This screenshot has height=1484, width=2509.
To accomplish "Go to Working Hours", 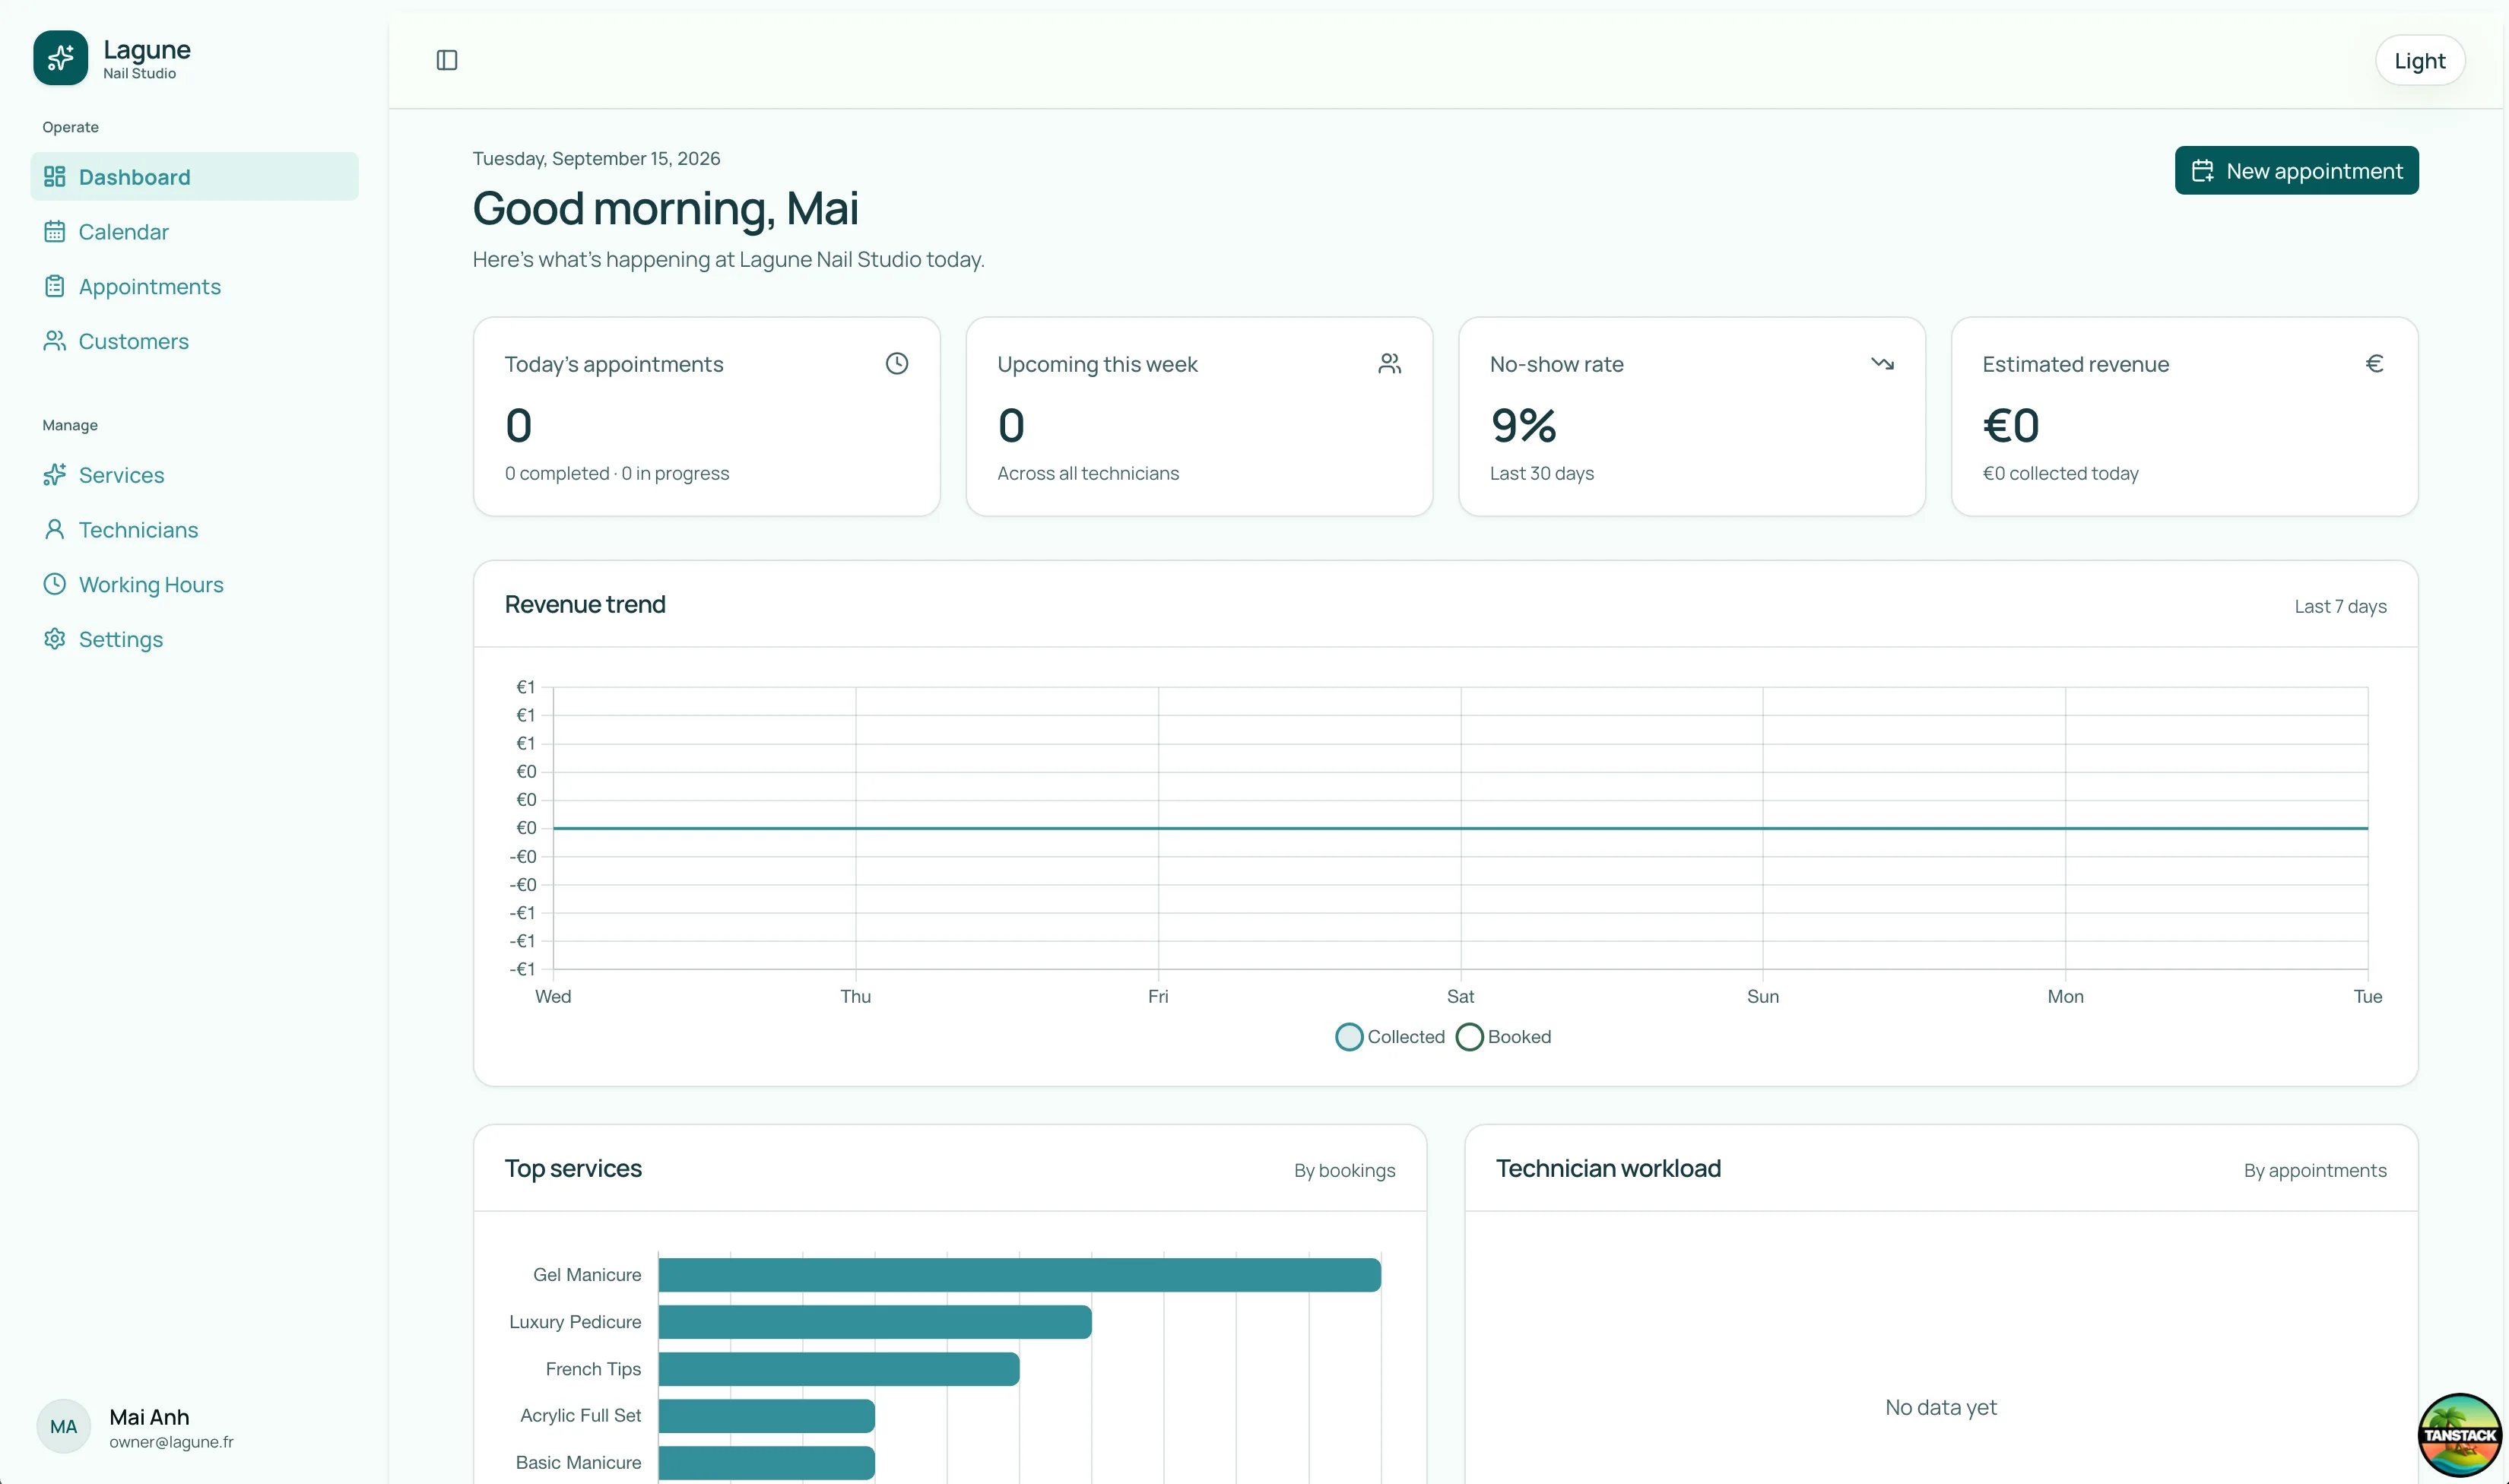I will pyautogui.click(x=194, y=584).
